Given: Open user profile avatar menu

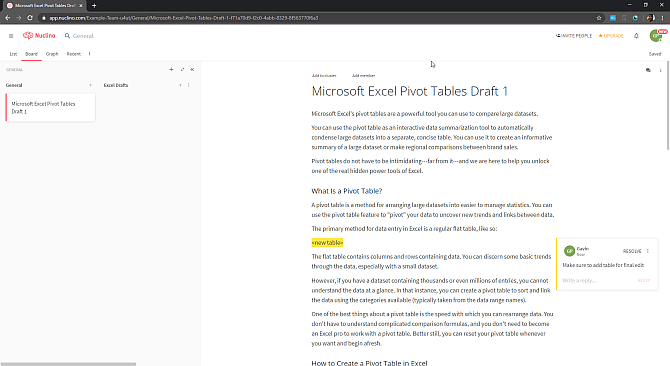Looking at the screenshot, I should (x=655, y=36).
